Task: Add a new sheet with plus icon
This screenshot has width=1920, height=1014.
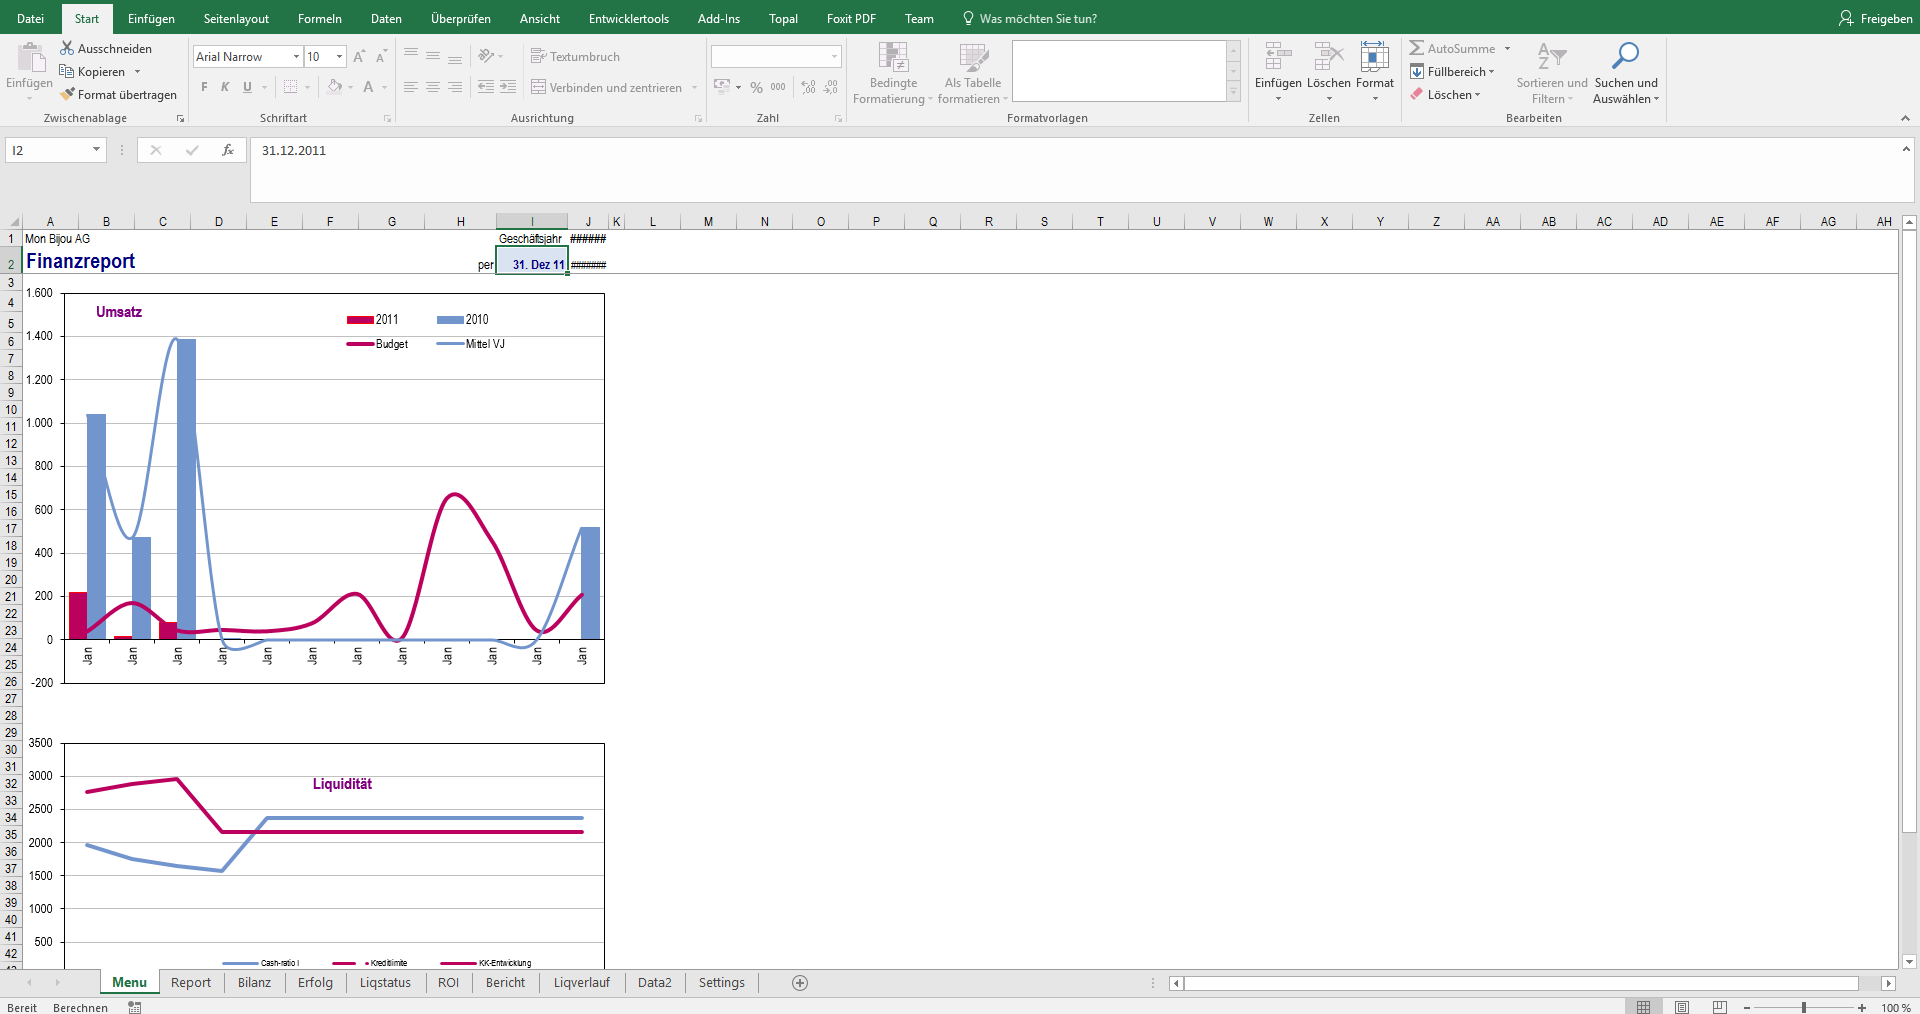Action: coord(800,983)
